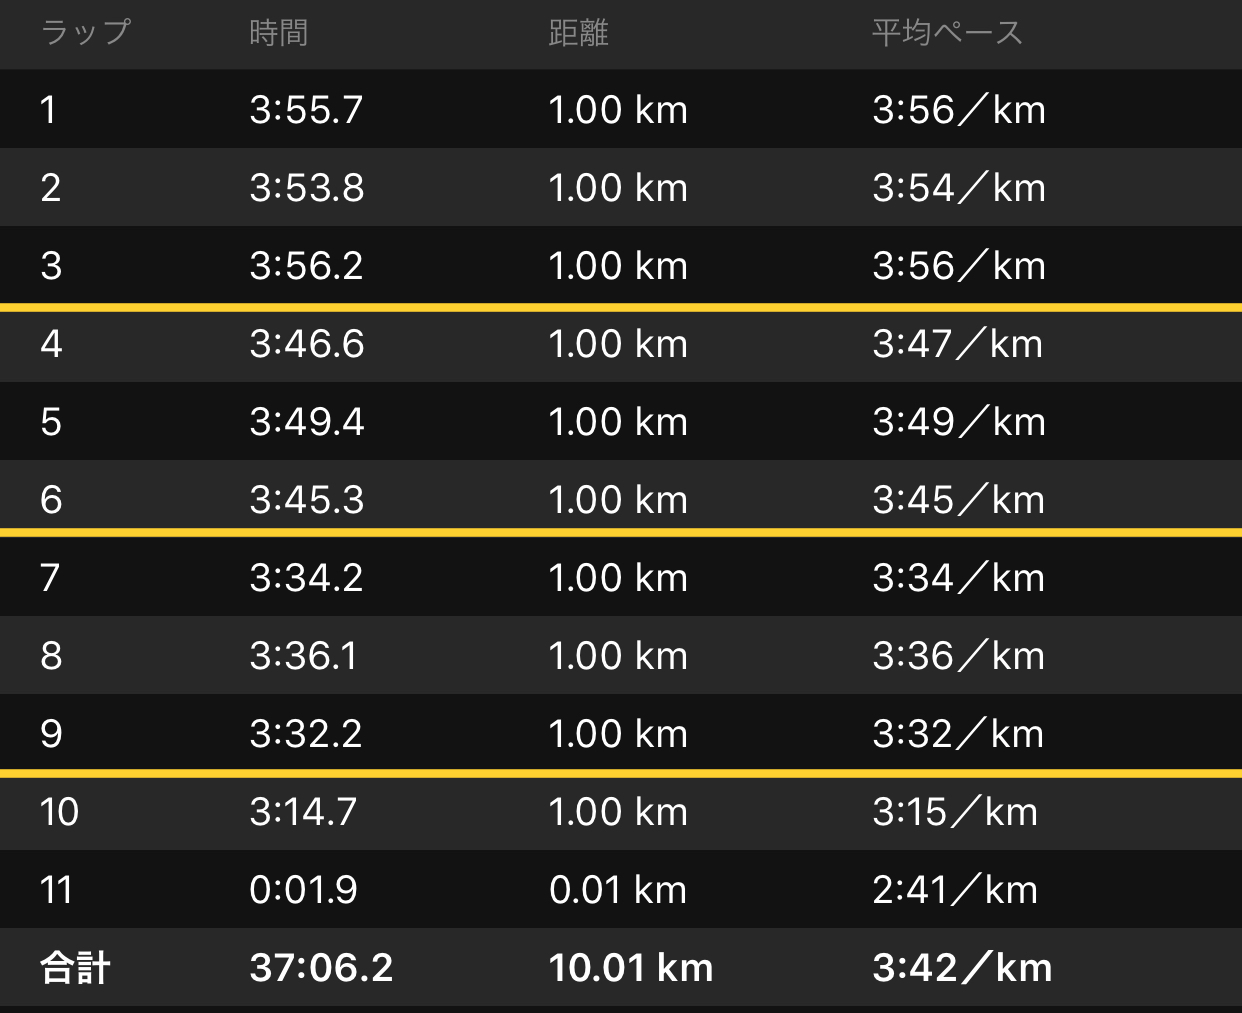Select lap 11 distance 0.01 km
Screen dimensions: 1242x1013
(618, 890)
